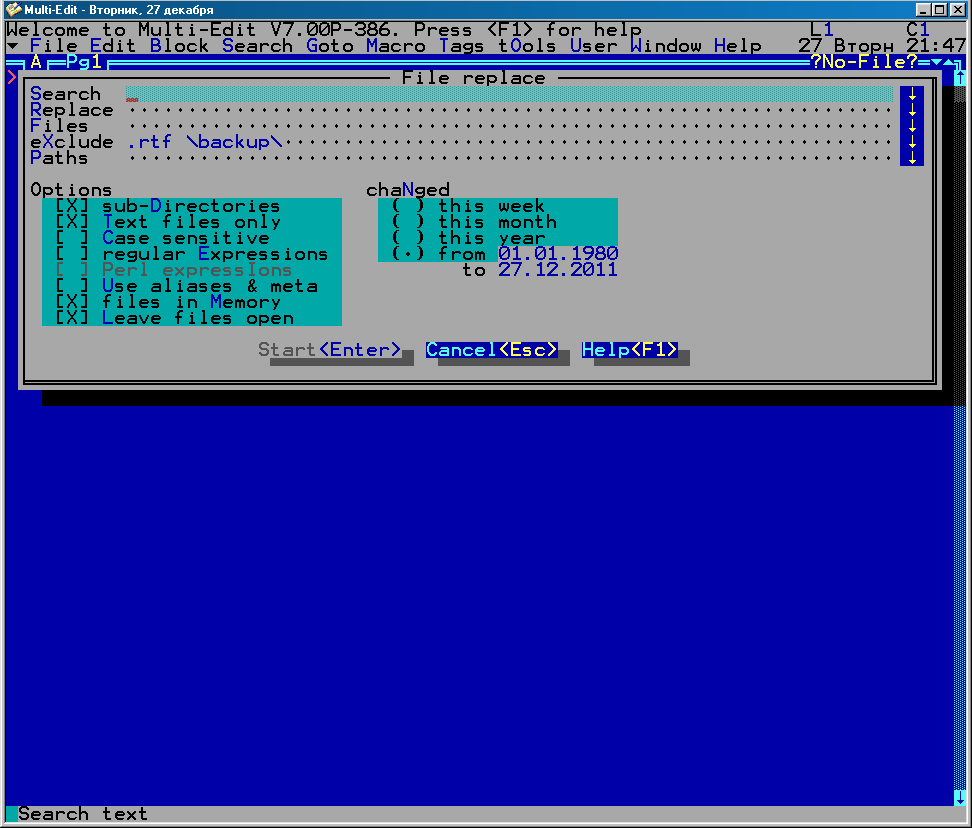The width and height of the screenshot is (972, 828).
Task: Open the File menu
Action: pyautogui.click(x=54, y=46)
